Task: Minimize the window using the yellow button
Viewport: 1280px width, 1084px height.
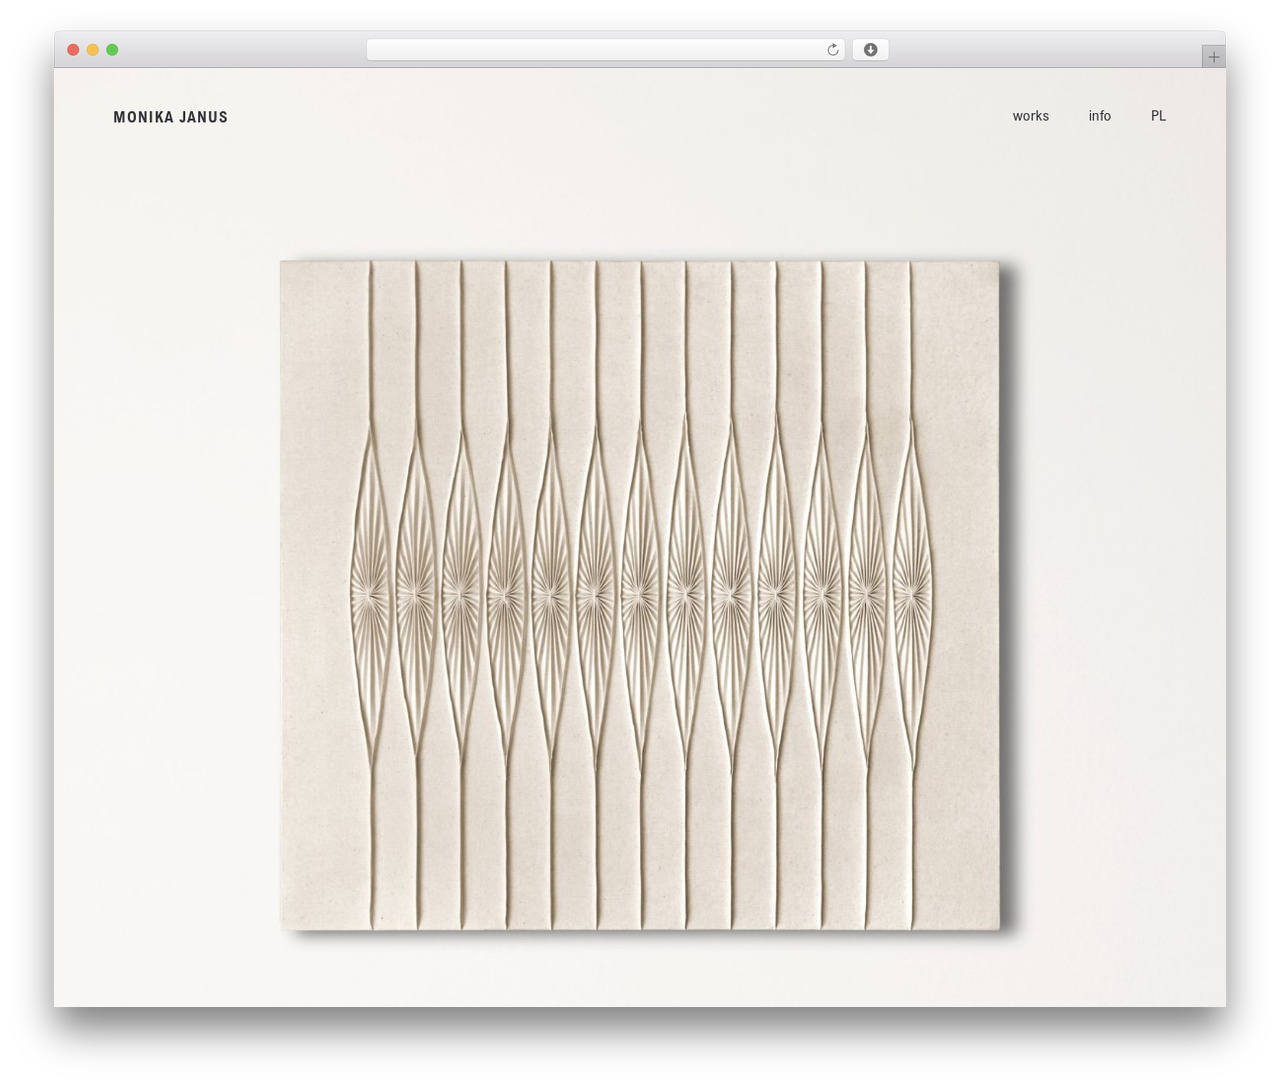Action: click(x=92, y=50)
